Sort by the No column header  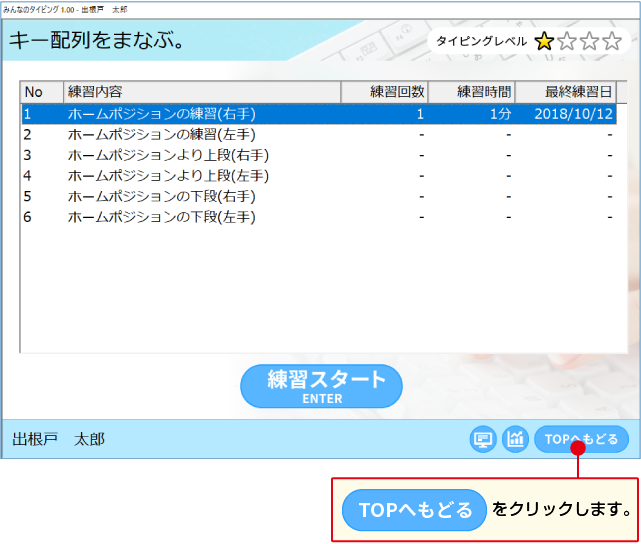pos(42,92)
